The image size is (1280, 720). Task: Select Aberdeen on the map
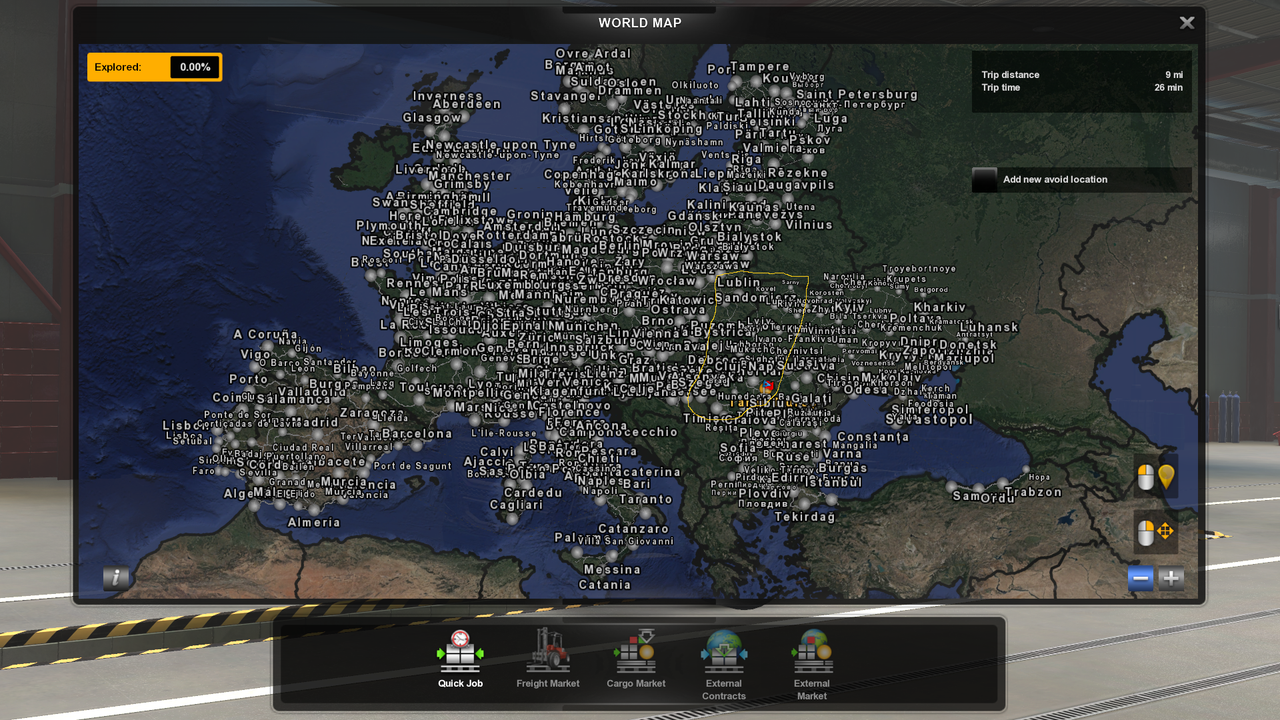[467, 104]
